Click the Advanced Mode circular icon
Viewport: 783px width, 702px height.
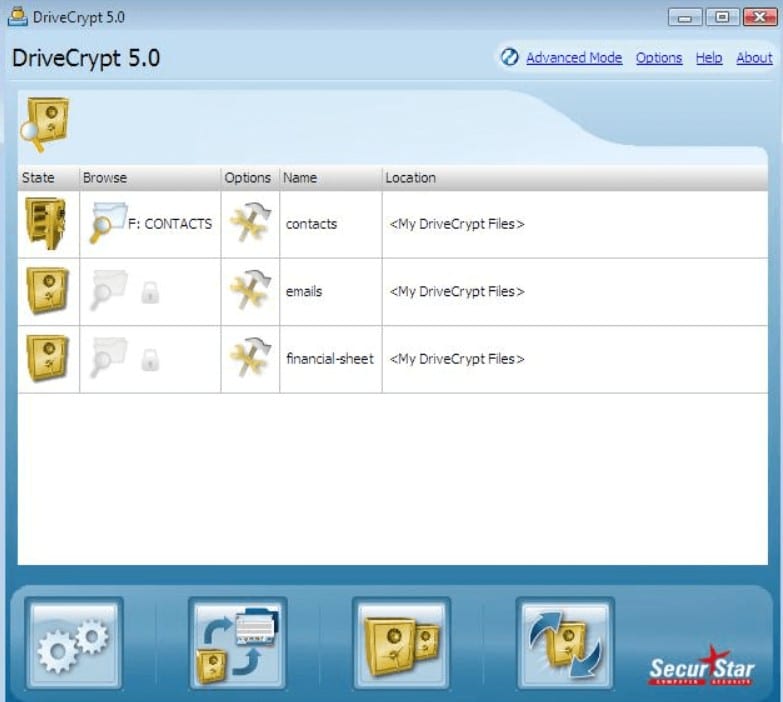pos(510,57)
